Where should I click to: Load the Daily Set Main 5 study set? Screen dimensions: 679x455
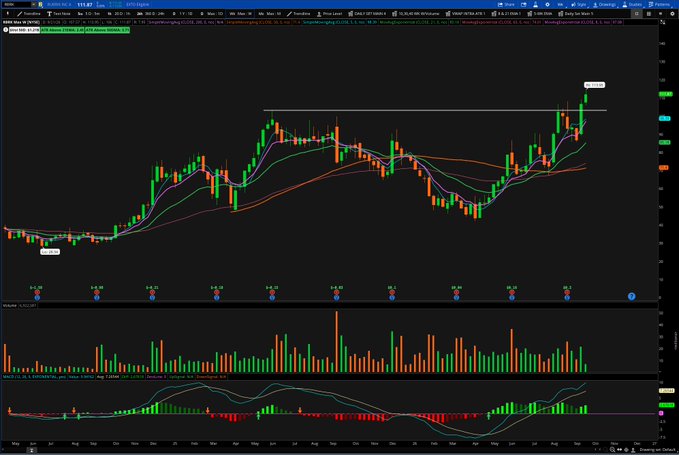point(576,13)
